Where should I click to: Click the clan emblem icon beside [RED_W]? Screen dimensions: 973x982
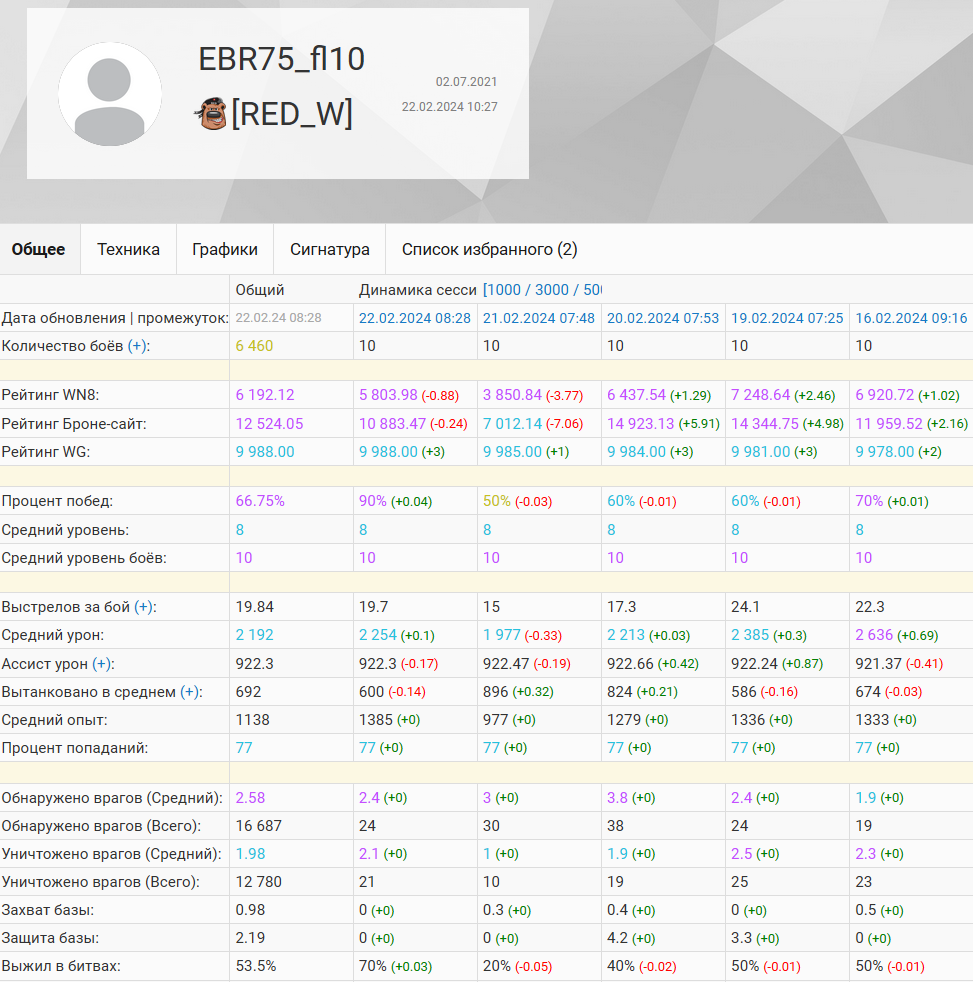tap(210, 114)
